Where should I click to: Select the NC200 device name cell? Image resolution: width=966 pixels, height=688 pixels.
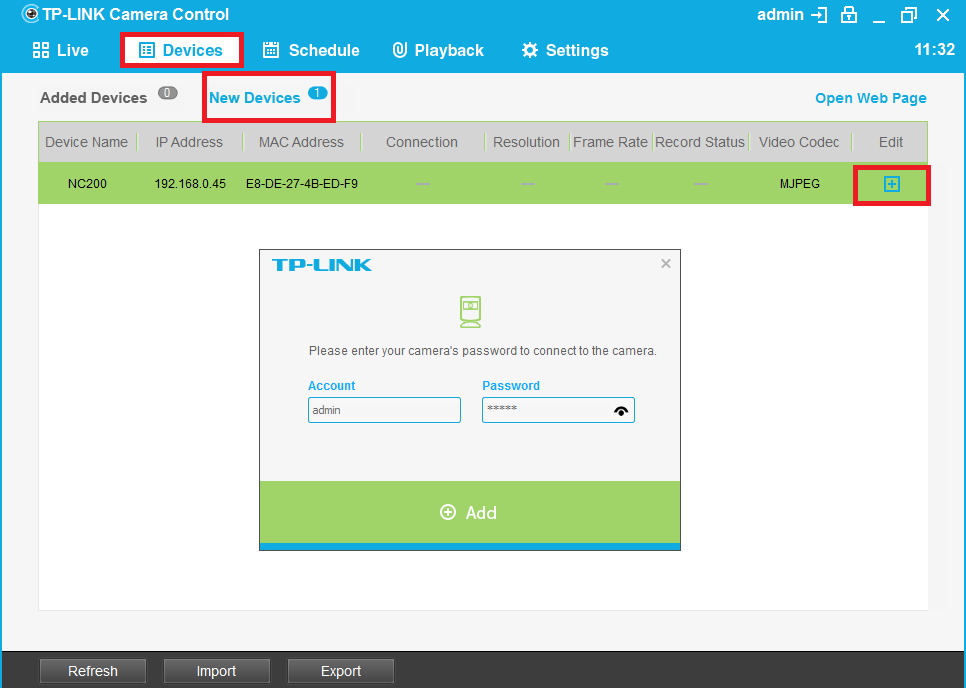pyautogui.click(x=87, y=184)
